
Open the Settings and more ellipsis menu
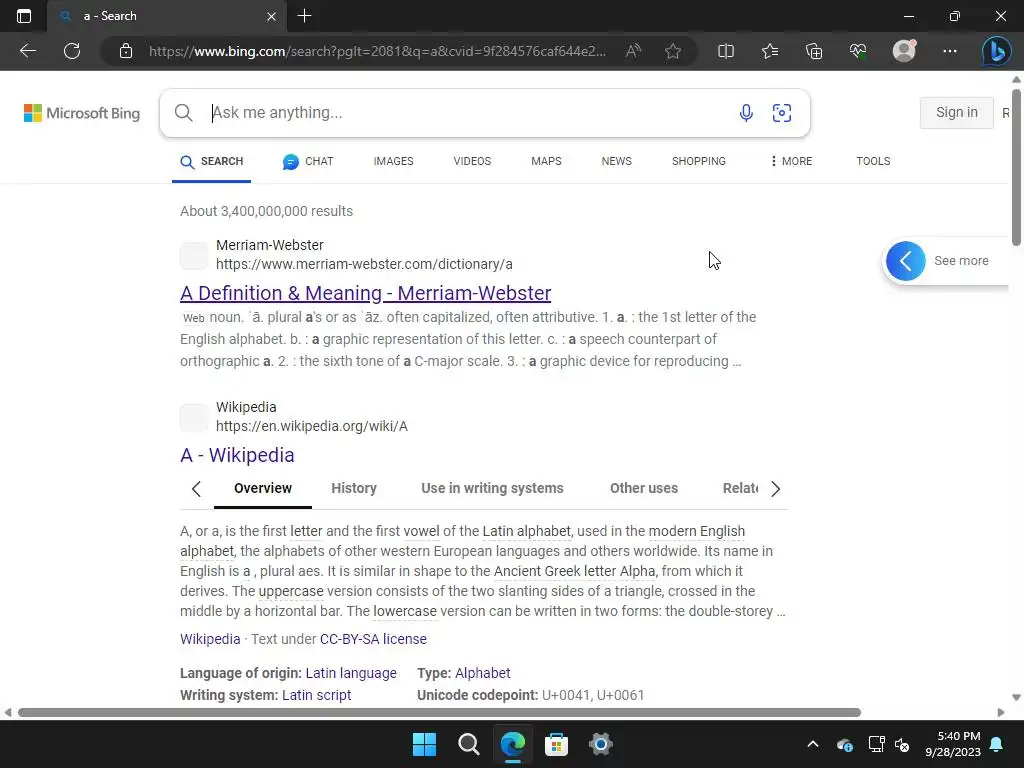tap(950, 51)
